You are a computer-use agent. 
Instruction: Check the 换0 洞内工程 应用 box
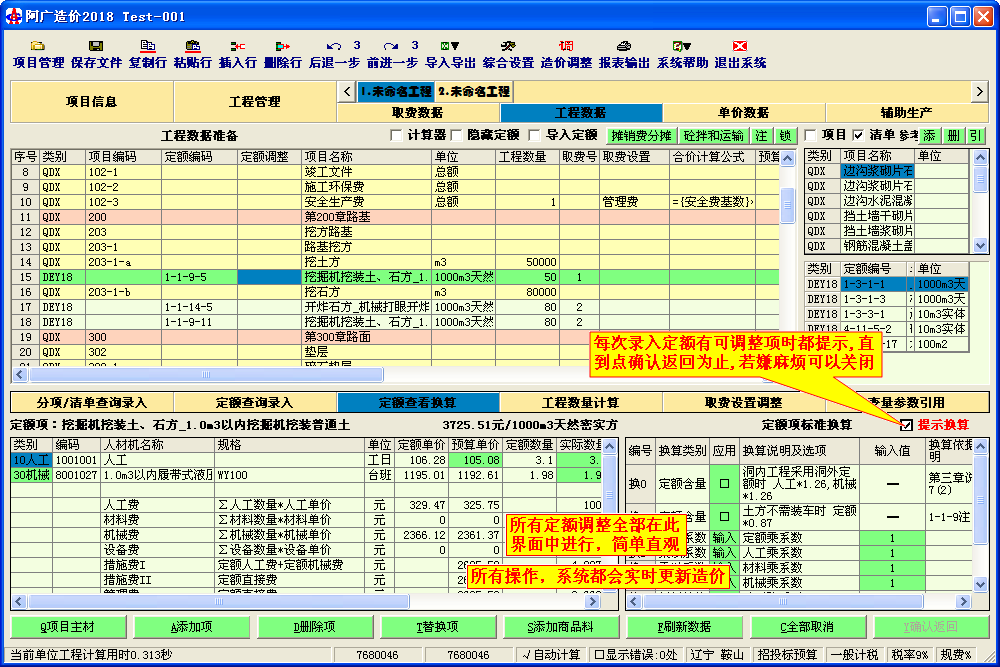pyautogui.click(x=724, y=484)
